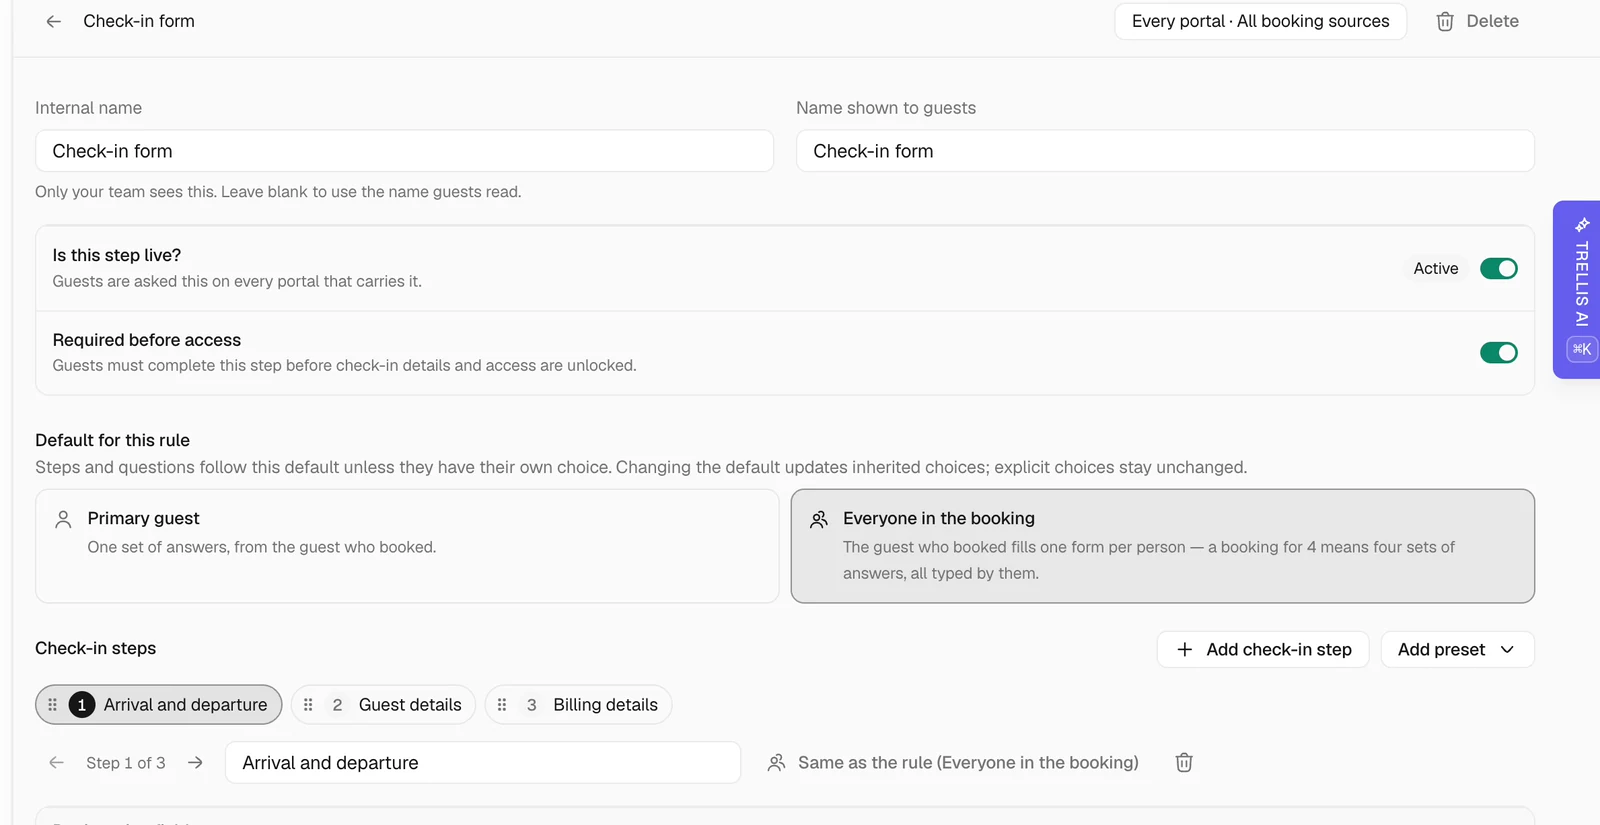Click the Check-in form page title
1600x825 pixels.
click(139, 21)
